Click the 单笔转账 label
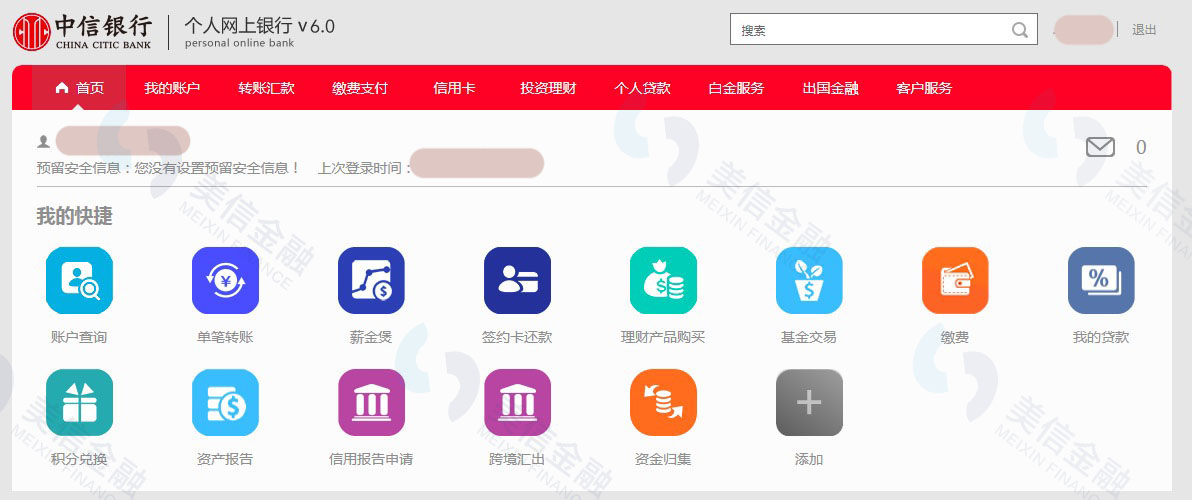Screen dimensions: 1192x500 pos(225,337)
